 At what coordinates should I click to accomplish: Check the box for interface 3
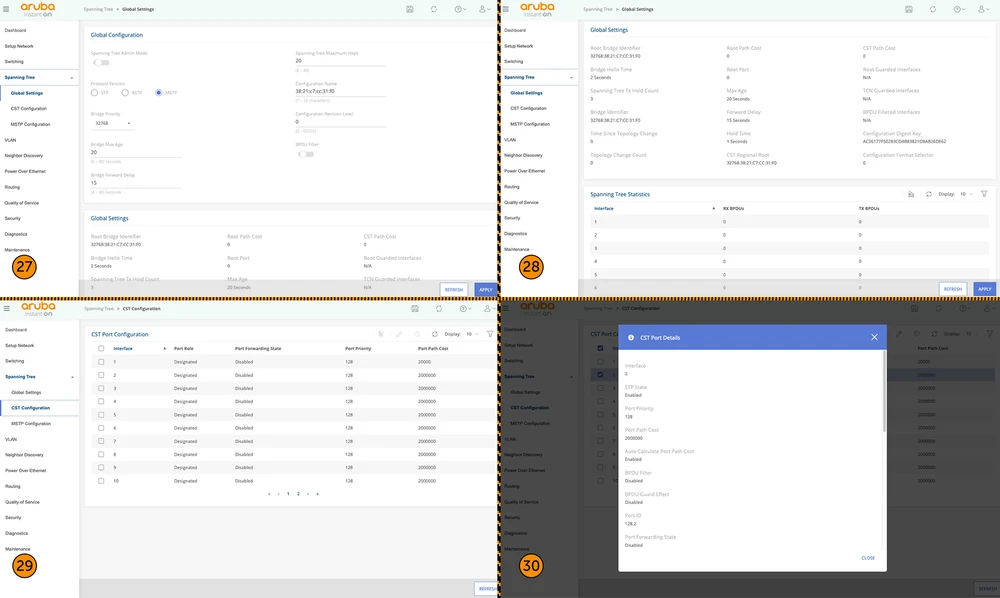coord(101,388)
